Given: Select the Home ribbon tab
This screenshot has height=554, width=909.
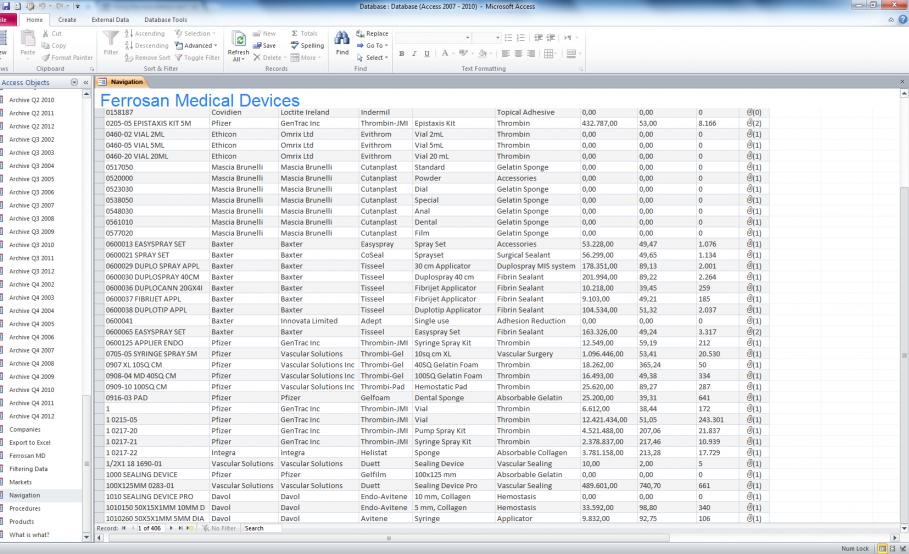Looking at the screenshot, I should click(x=34, y=20).
